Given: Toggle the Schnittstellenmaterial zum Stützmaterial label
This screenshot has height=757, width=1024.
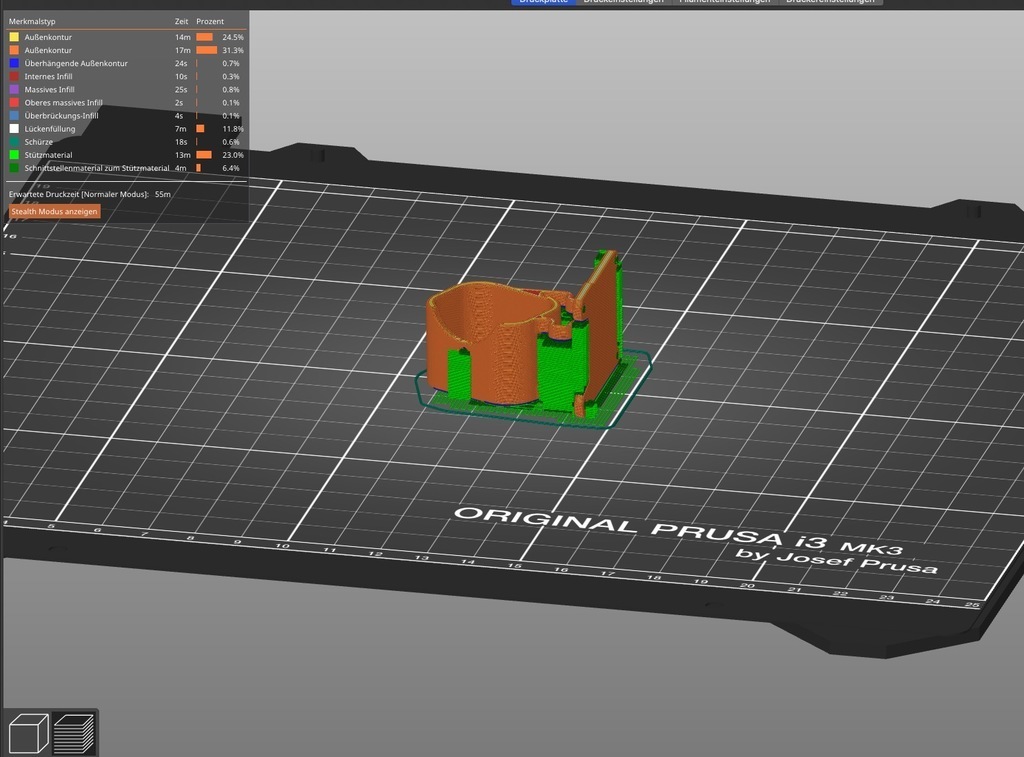Looking at the screenshot, I should pyautogui.click(x=97, y=168).
